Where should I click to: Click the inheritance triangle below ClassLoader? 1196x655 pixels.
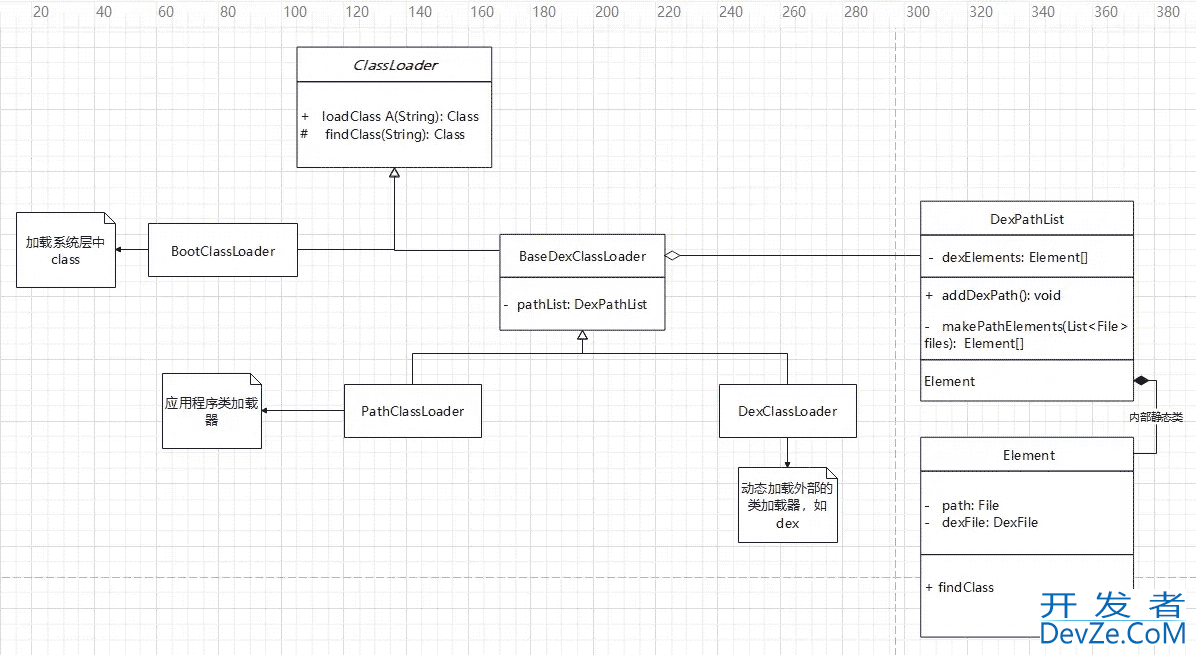click(394, 173)
